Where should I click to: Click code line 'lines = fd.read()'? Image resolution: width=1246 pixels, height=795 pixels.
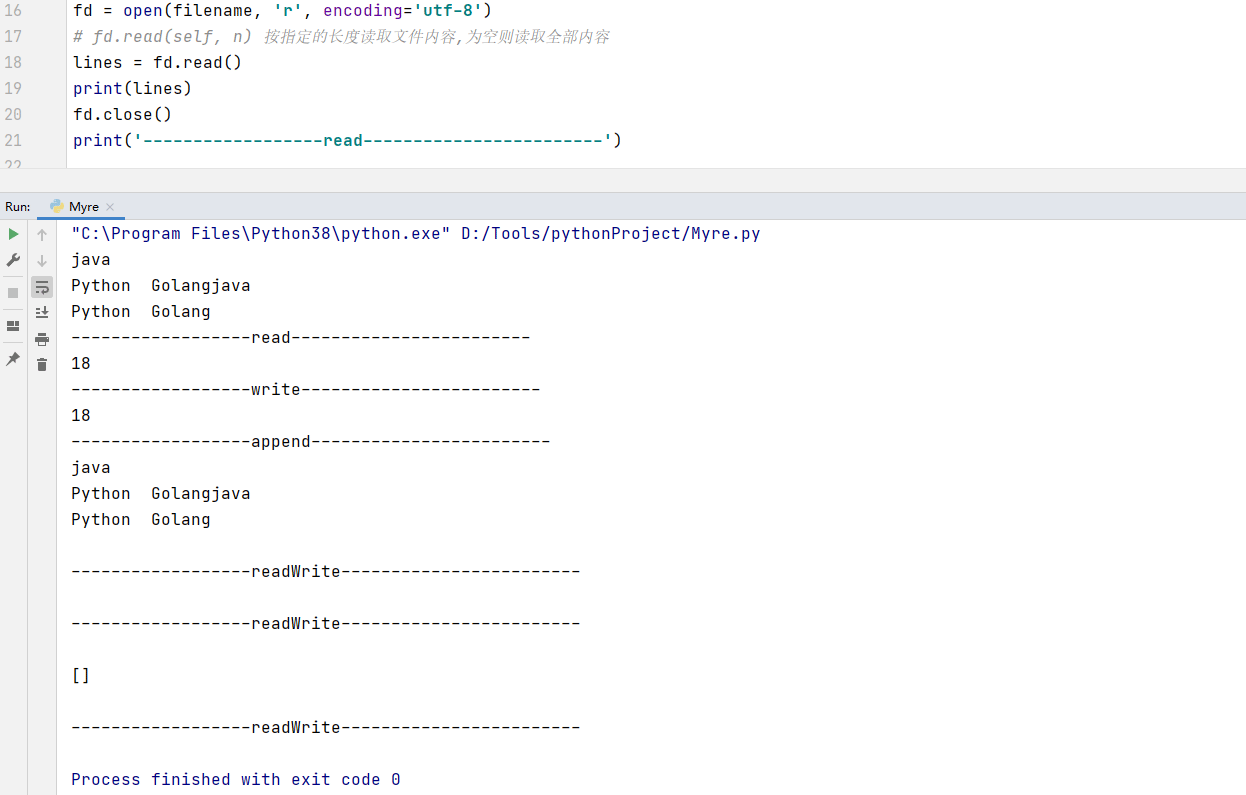pyautogui.click(x=158, y=63)
